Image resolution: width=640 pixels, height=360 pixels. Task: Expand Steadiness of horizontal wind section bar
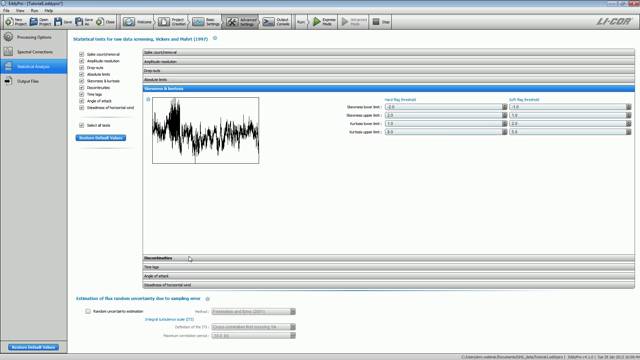coord(389,285)
